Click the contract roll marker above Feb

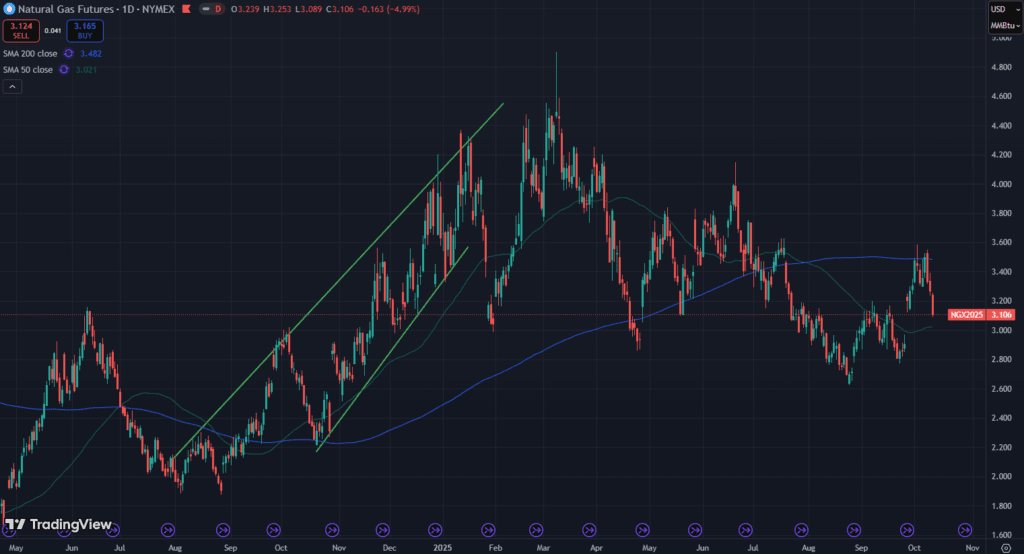(x=490, y=529)
